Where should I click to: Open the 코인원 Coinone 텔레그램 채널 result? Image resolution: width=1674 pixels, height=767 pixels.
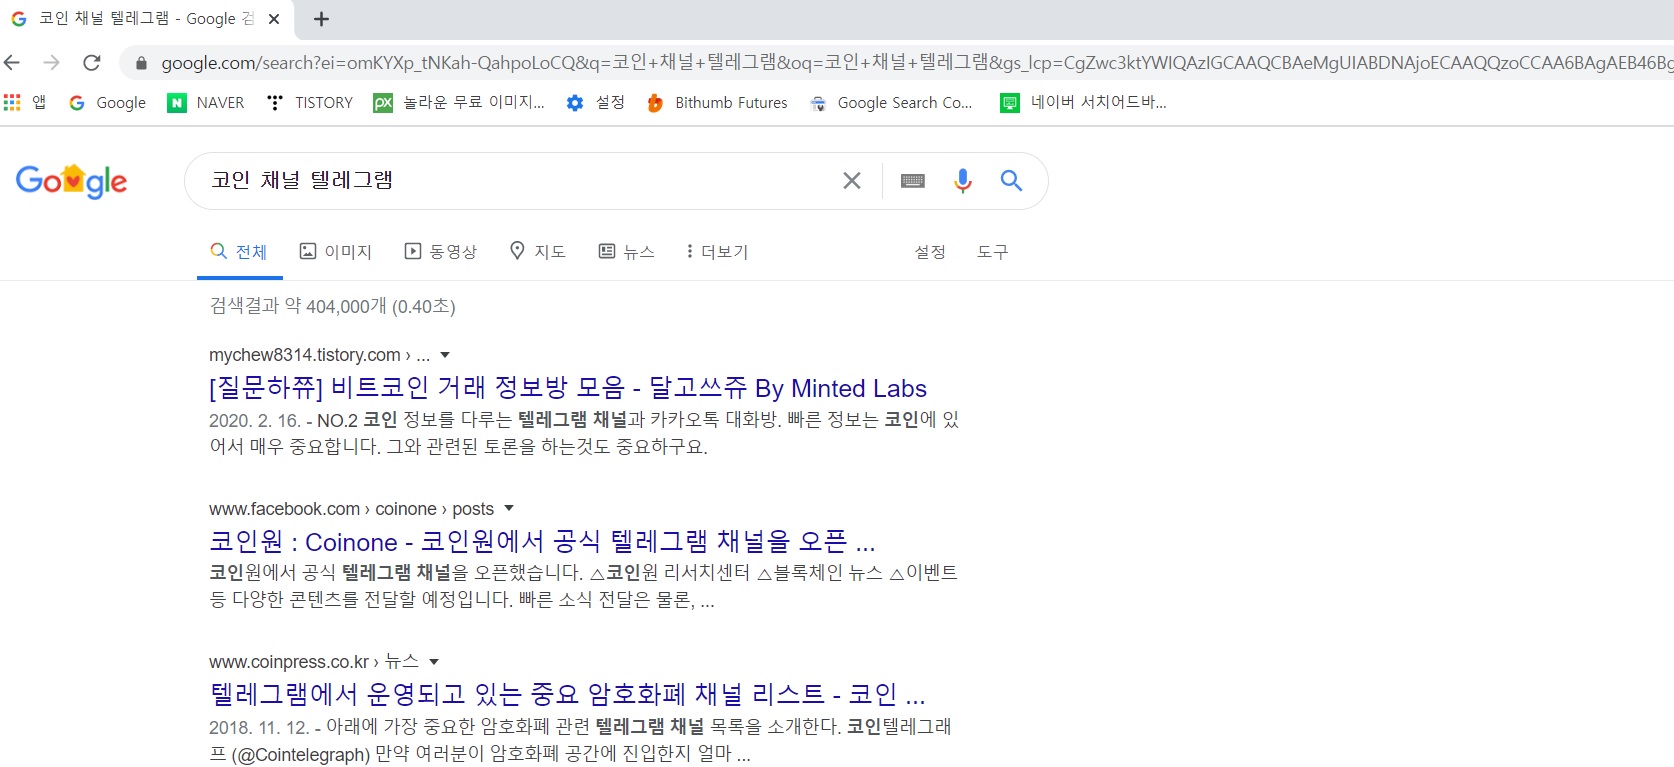(x=542, y=541)
